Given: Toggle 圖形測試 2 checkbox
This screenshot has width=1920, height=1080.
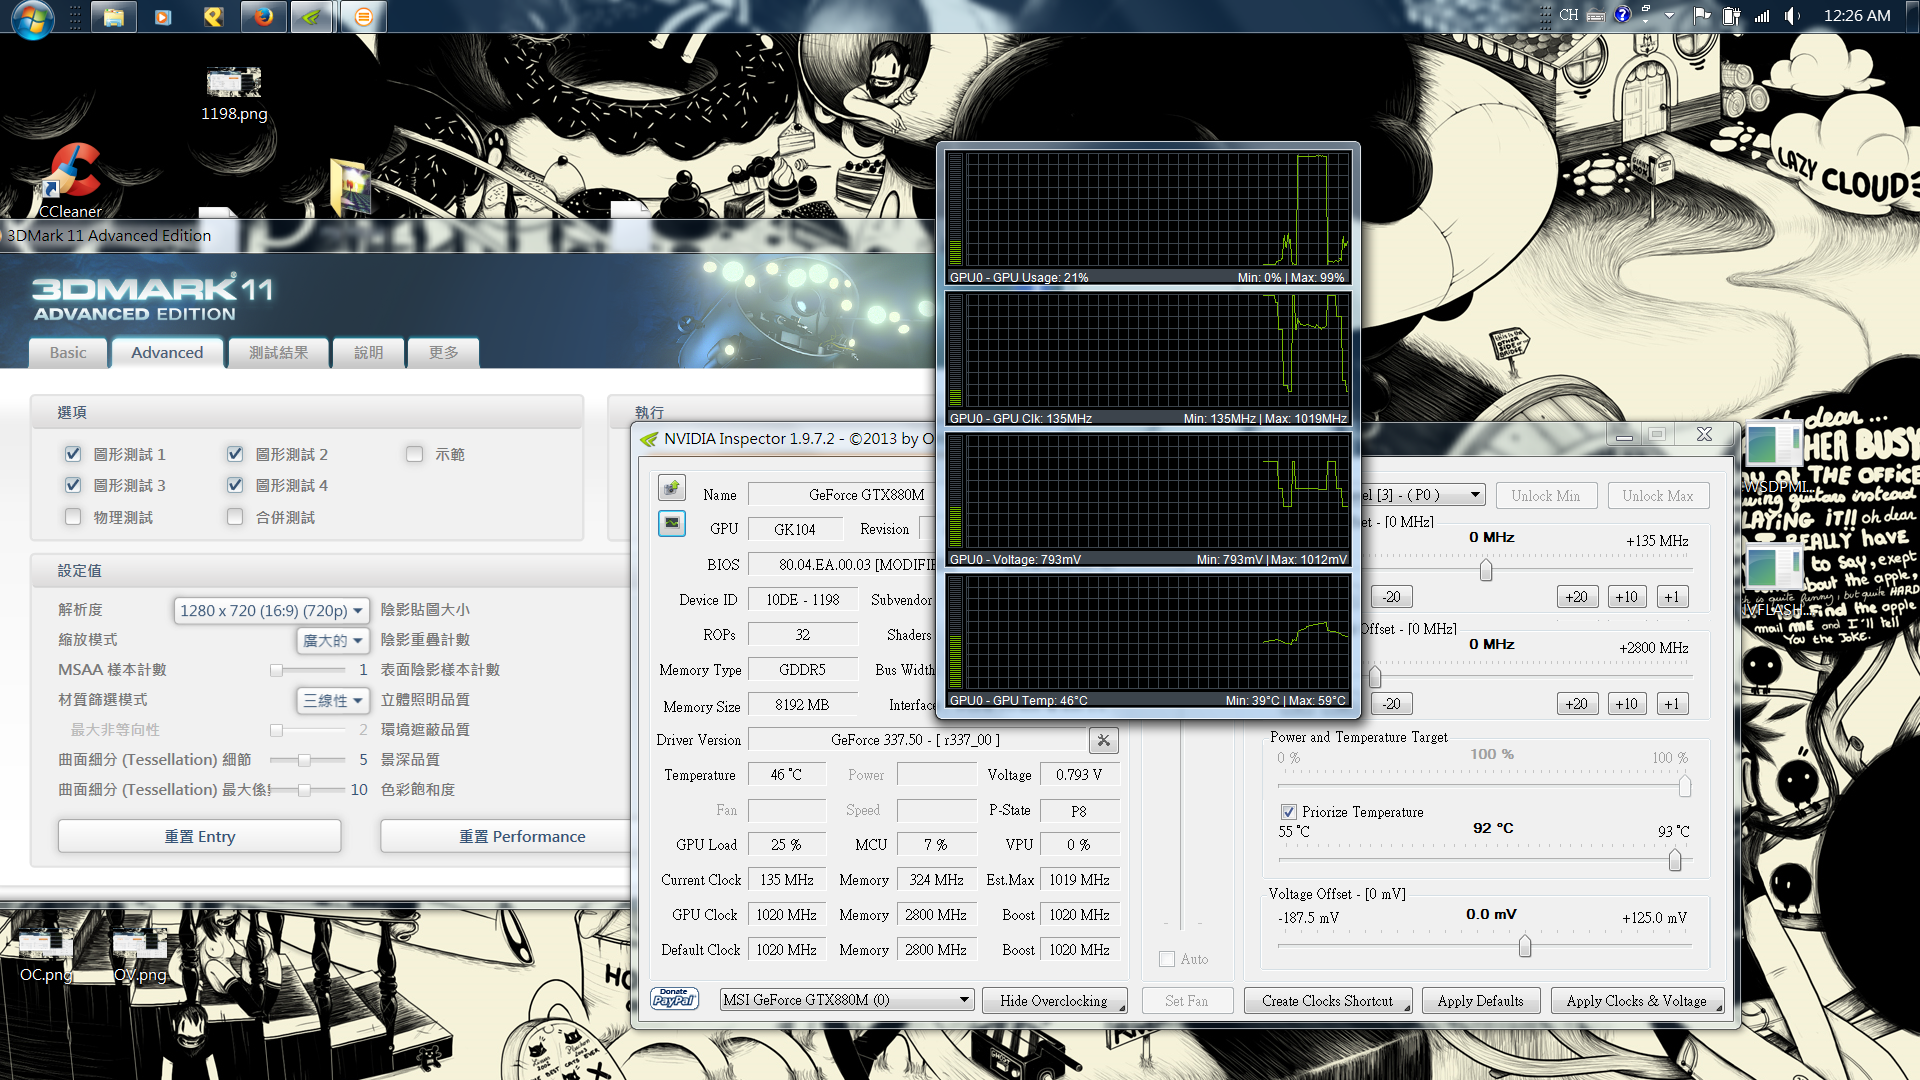Looking at the screenshot, I should (235, 454).
